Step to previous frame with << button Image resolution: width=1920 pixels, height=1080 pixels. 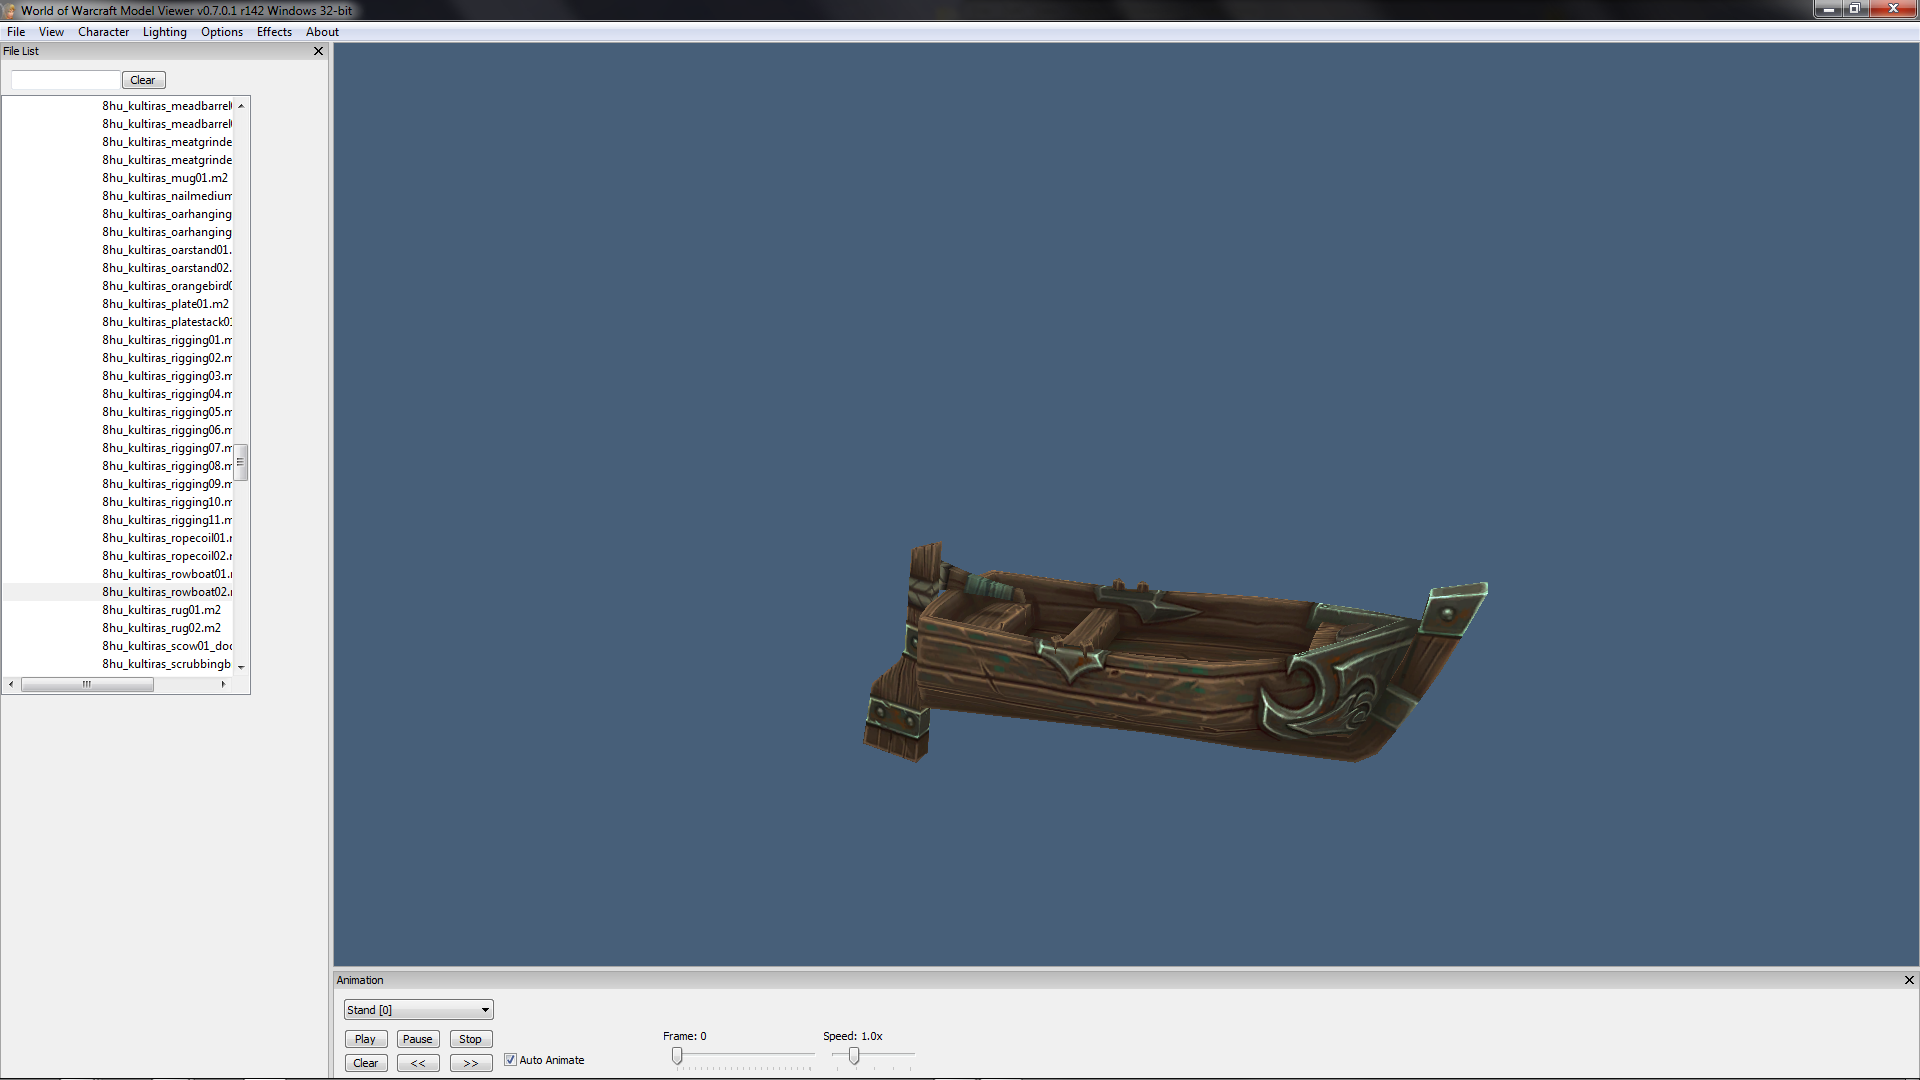(418, 1063)
